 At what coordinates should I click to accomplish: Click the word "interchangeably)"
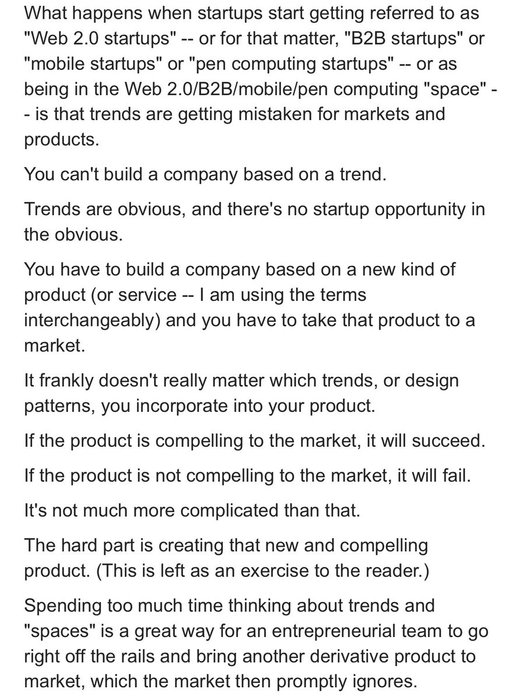(92, 321)
